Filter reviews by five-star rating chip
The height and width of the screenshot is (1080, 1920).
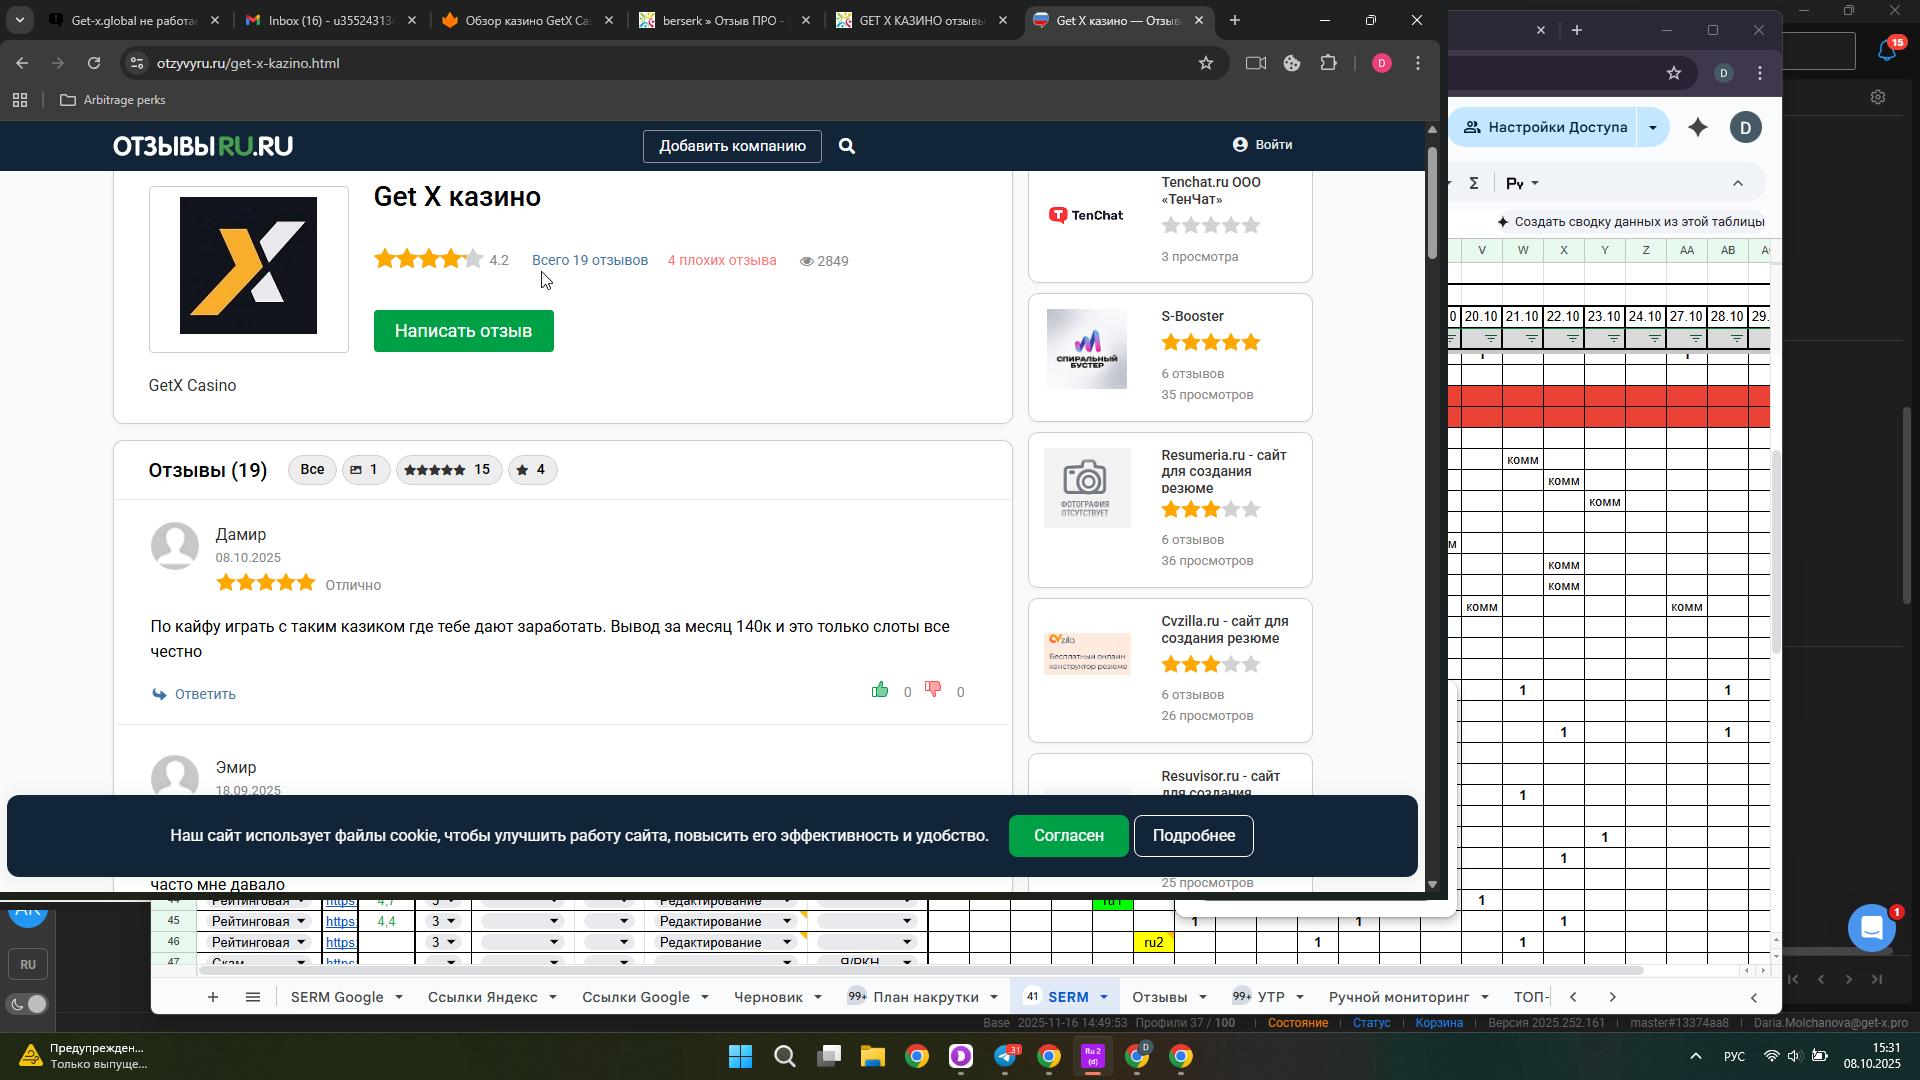[x=448, y=470]
